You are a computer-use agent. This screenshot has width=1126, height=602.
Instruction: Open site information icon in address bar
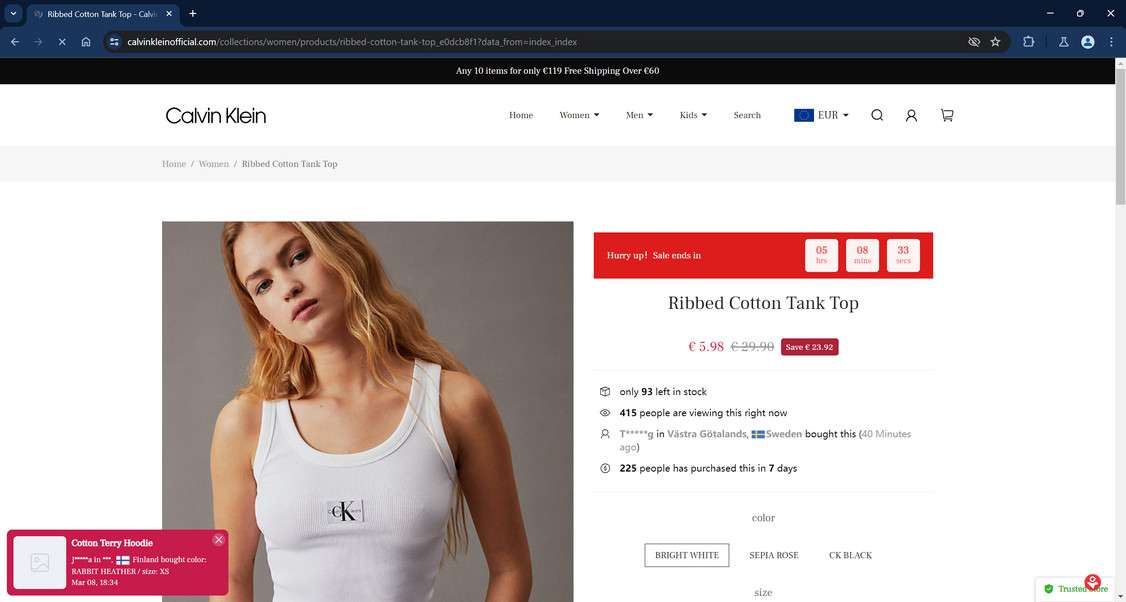click(114, 42)
